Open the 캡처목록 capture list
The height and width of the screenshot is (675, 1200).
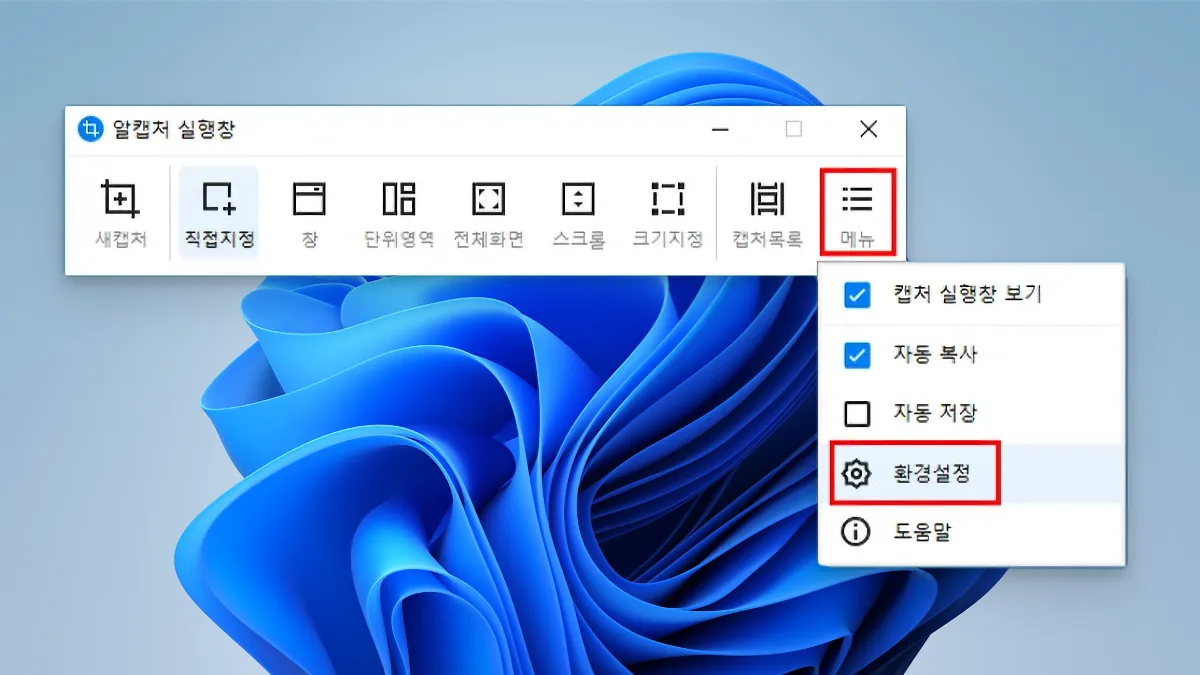pos(767,212)
